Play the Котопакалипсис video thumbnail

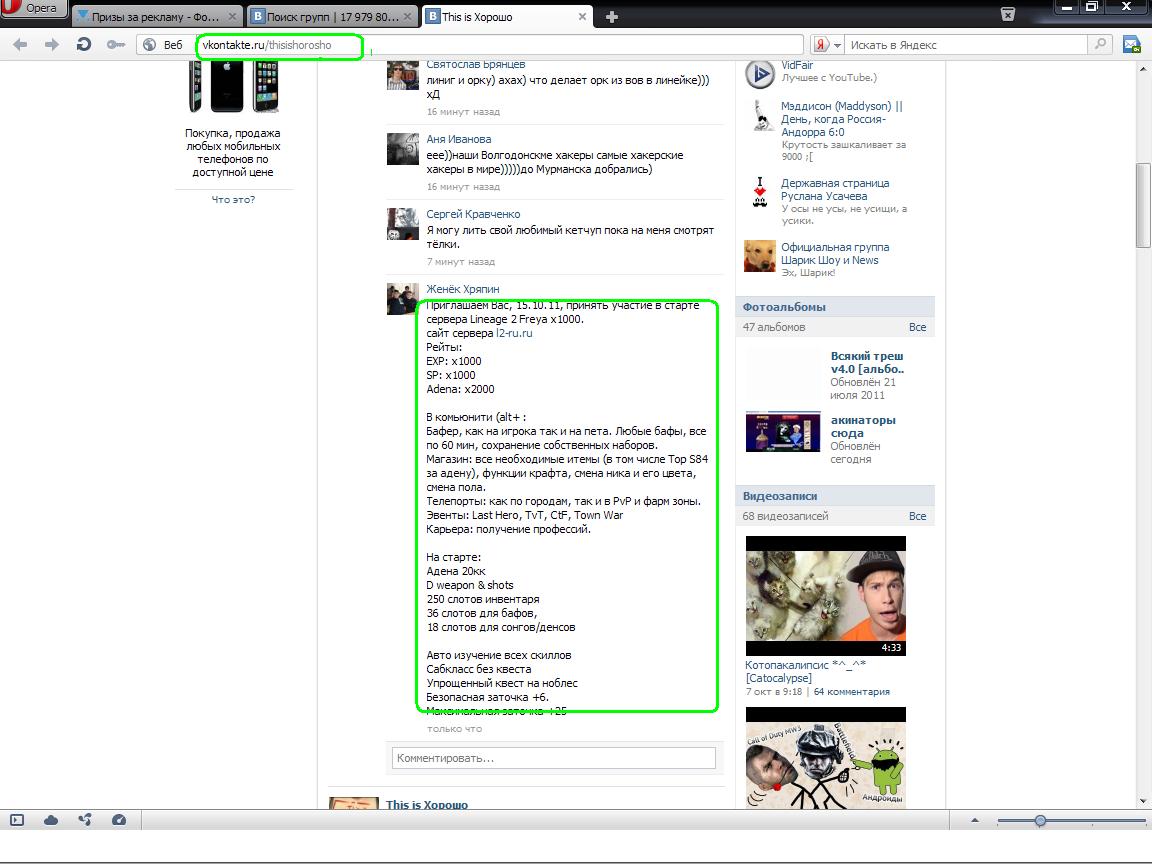tap(826, 596)
